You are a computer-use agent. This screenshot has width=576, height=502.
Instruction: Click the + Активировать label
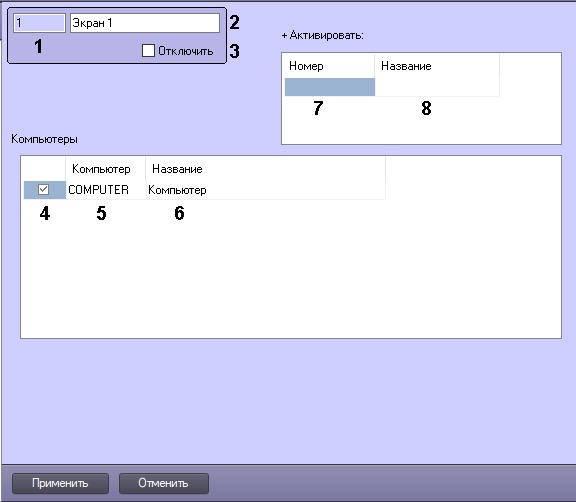point(323,35)
